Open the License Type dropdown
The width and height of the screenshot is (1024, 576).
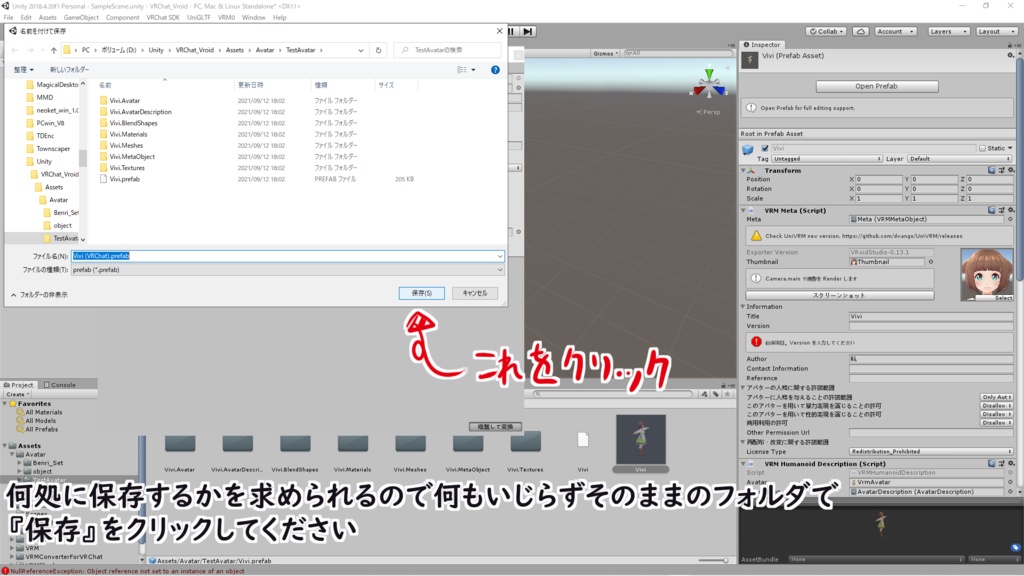929,452
